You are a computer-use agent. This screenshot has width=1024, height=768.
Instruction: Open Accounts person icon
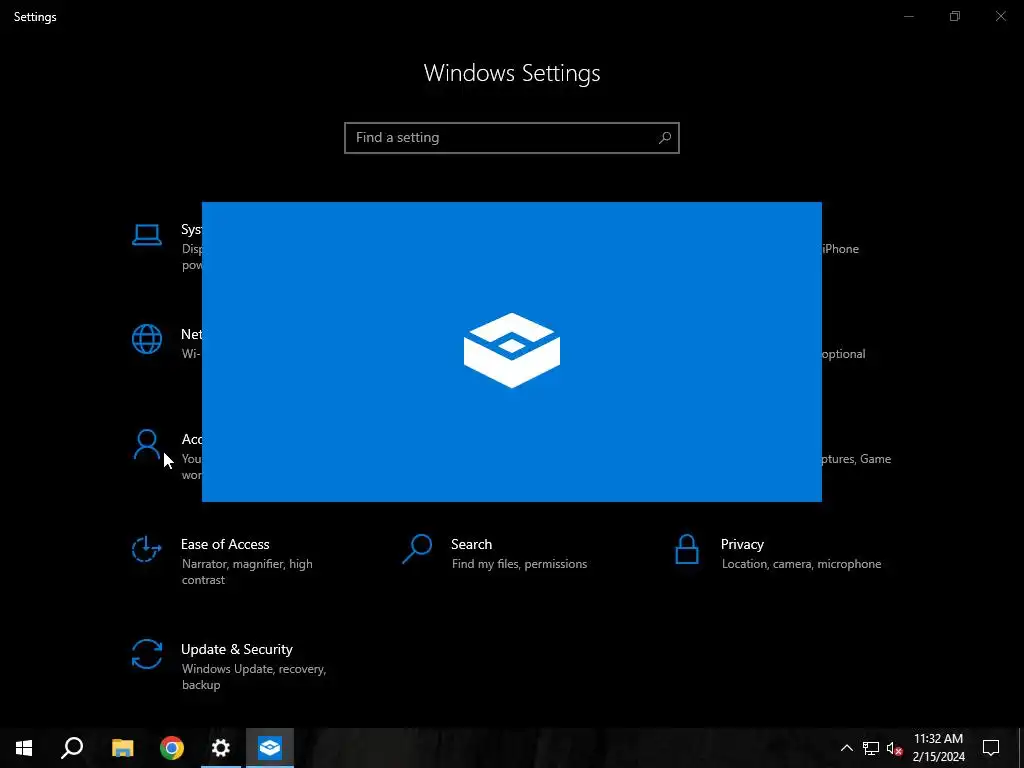pyautogui.click(x=147, y=445)
